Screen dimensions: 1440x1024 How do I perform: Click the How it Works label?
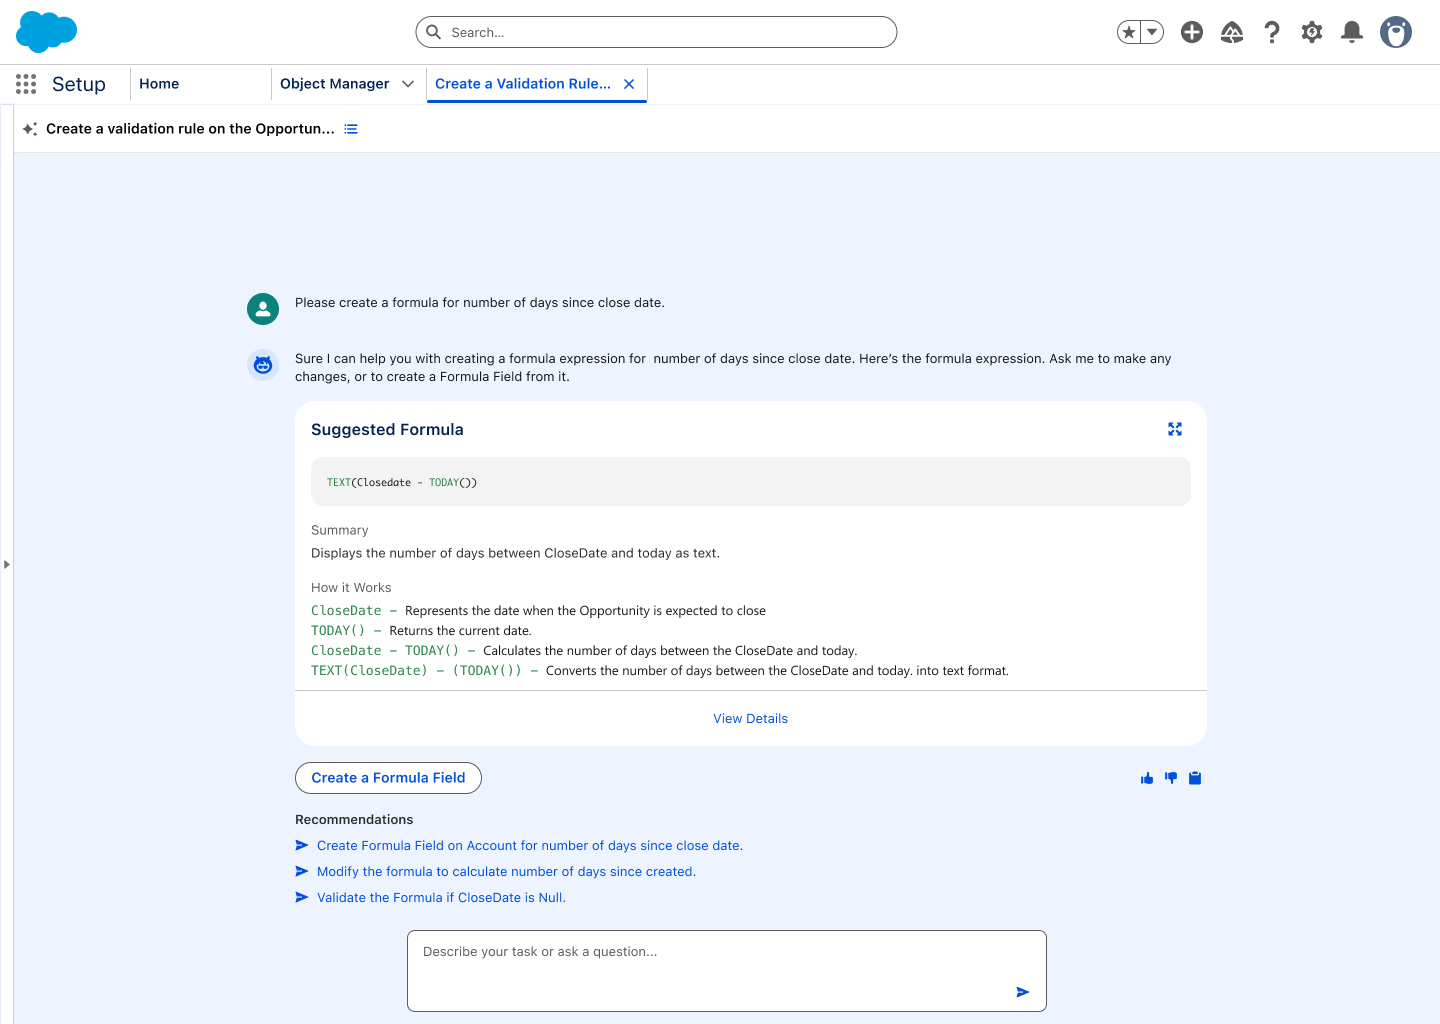coord(351,588)
